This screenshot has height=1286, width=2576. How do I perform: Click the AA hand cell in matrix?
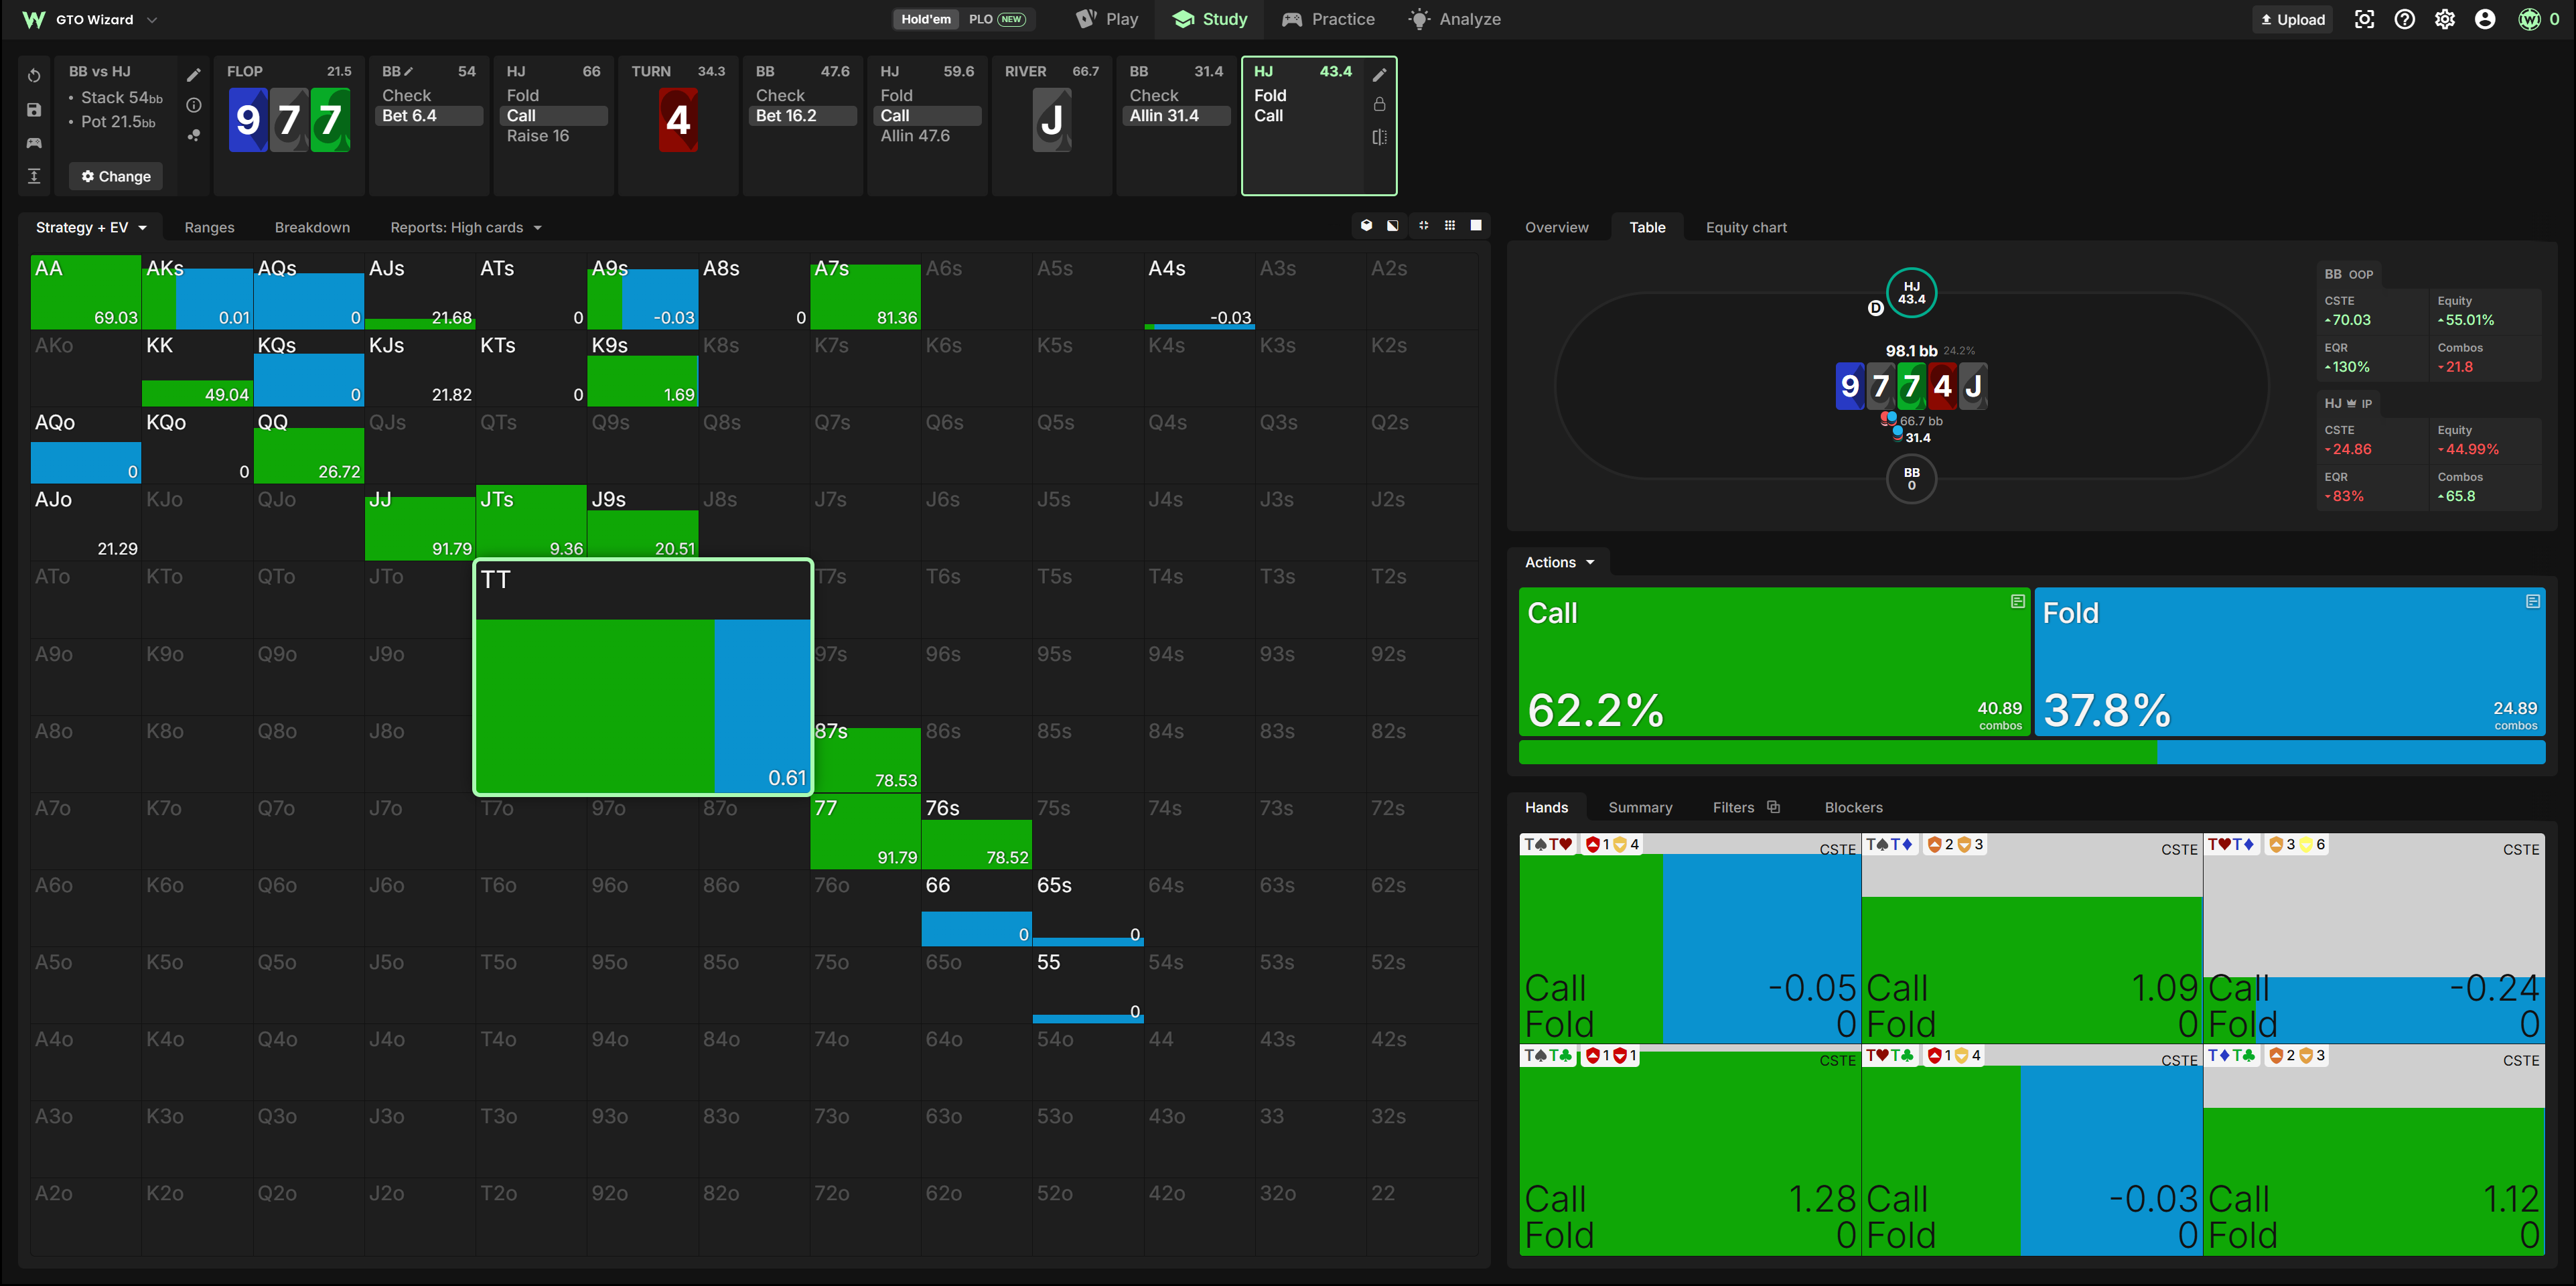click(x=85, y=292)
